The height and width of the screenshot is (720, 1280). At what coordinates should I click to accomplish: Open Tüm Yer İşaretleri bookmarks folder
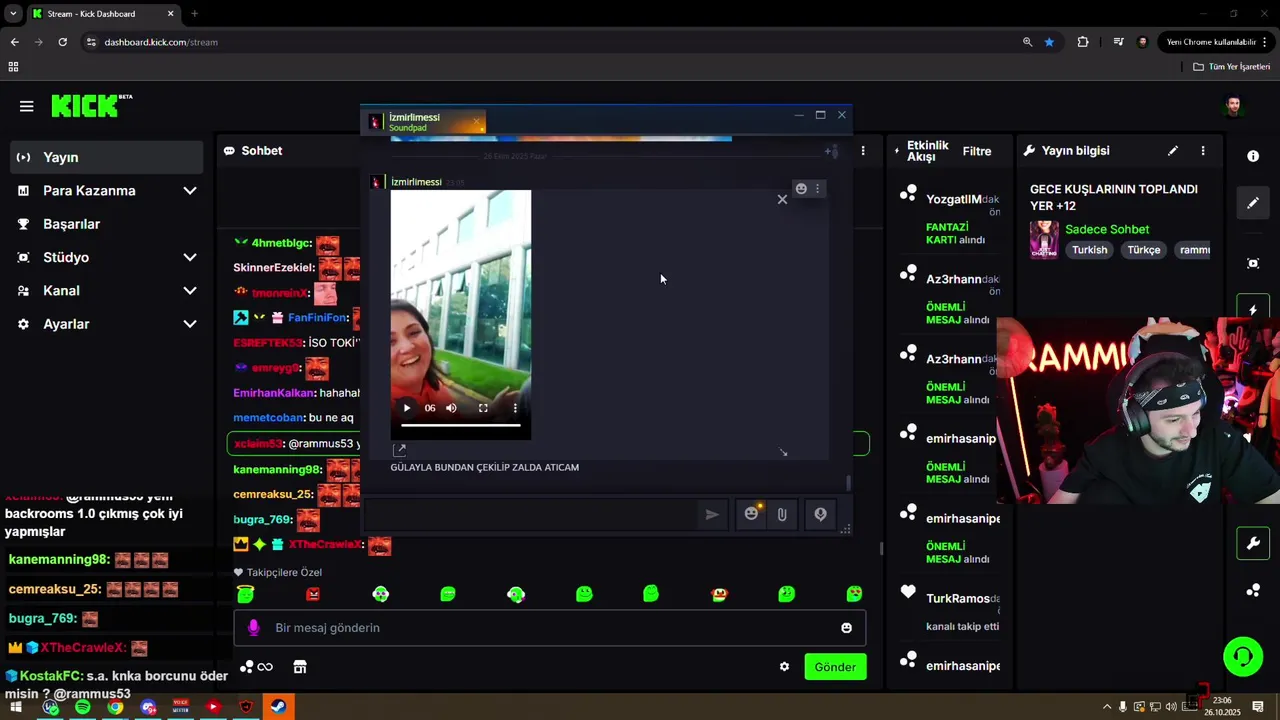(x=1232, y=67)
